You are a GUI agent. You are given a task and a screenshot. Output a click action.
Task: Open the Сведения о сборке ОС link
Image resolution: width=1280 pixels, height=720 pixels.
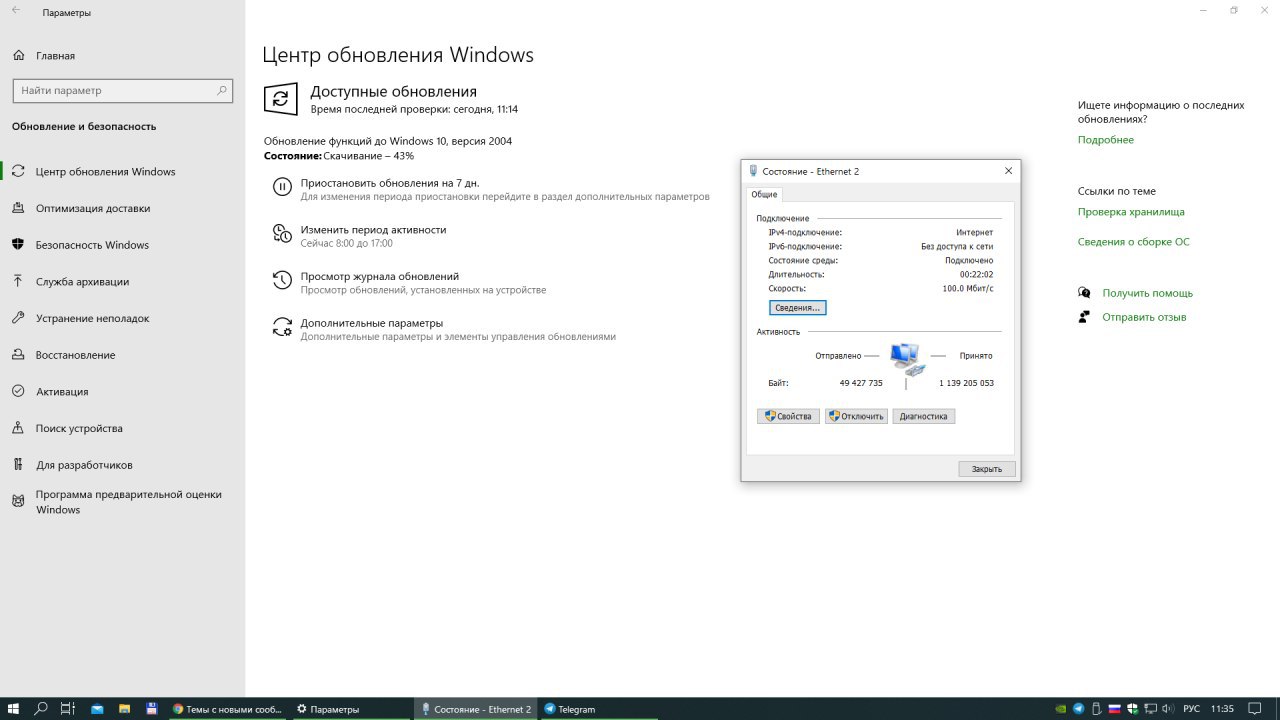coord(1134,242)
